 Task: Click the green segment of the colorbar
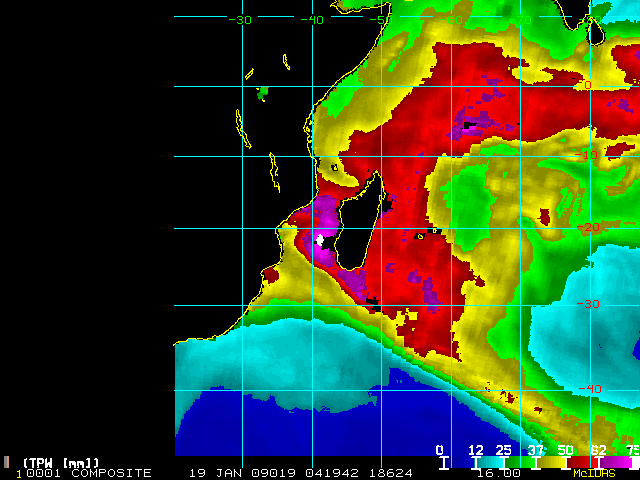click(521, 462)
